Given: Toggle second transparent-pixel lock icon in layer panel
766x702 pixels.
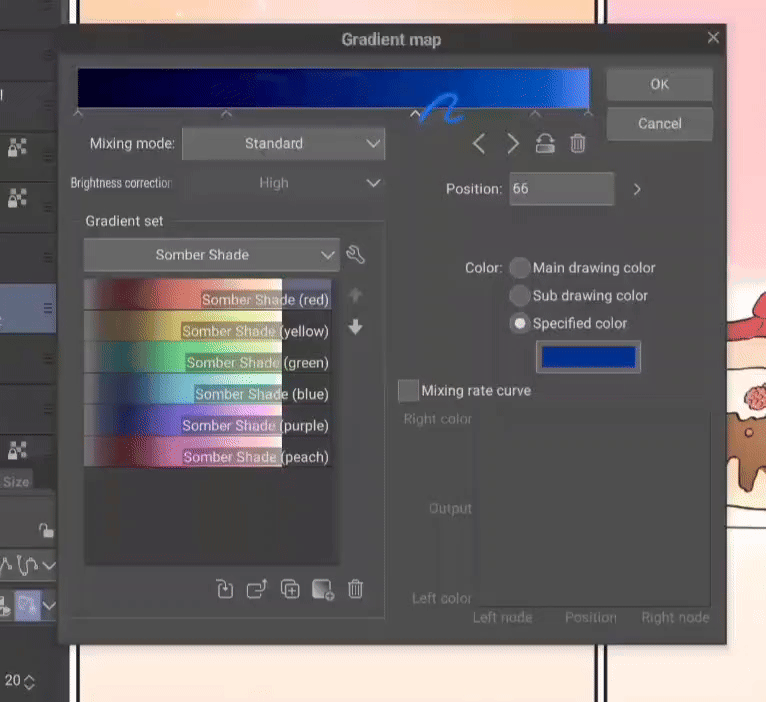Looking at the screenshot, I should click(17, 198).
